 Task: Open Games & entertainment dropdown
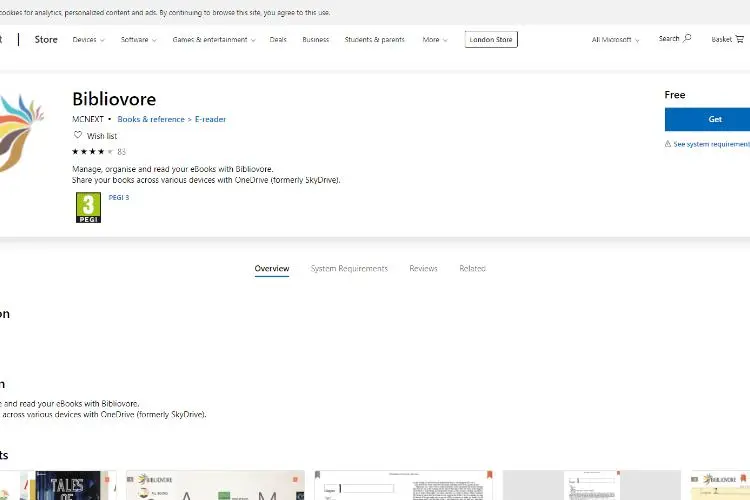[x=214, y=40]
